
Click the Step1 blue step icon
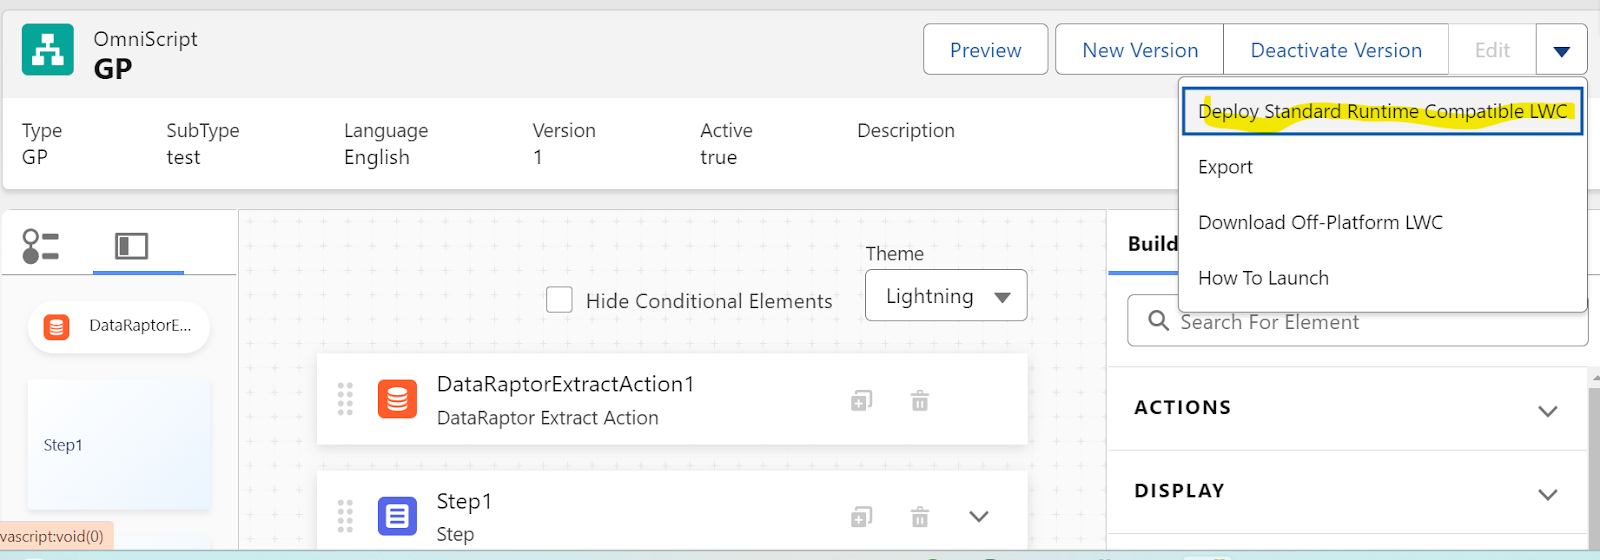(x=397, y=516)
